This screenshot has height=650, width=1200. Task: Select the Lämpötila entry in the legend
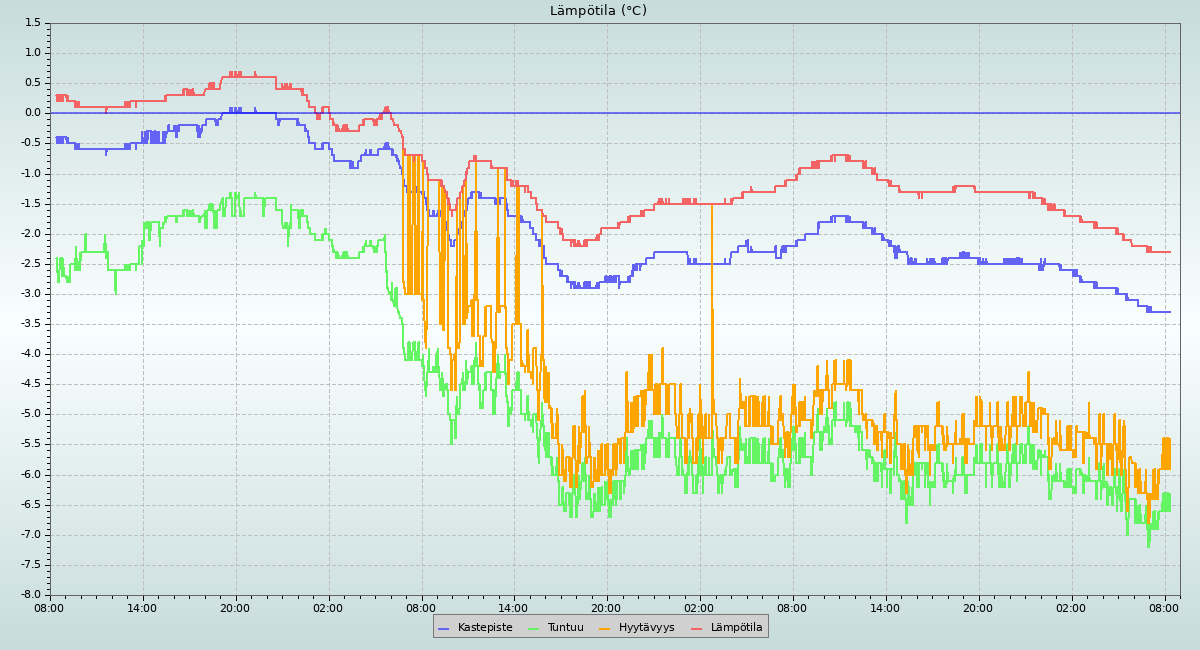click(x=736, y=627)
